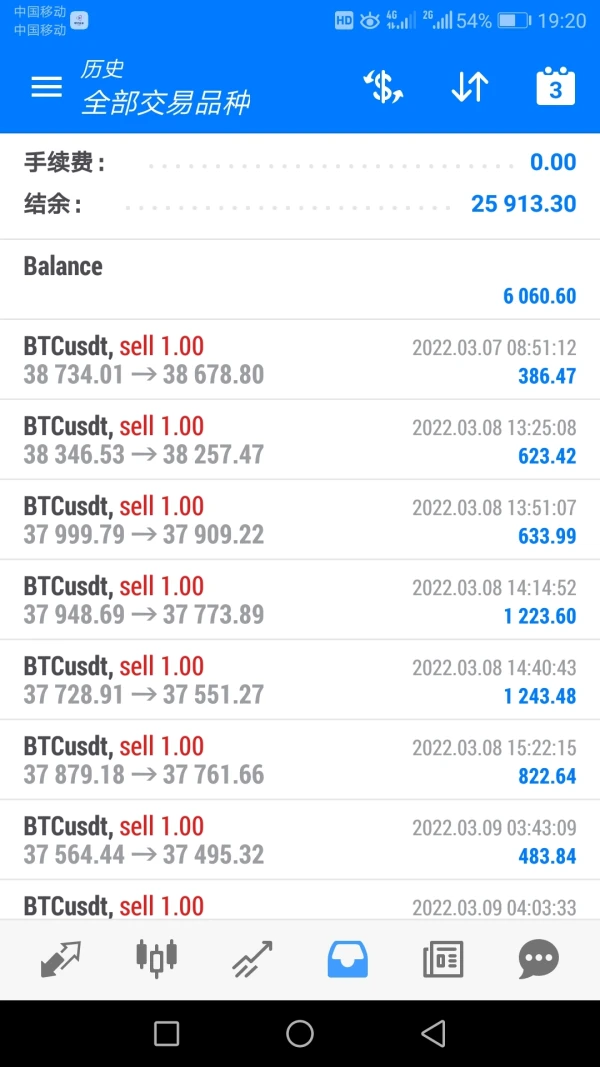Open the hamburger side menu
The width and height of the screenshot is (600, 1067).
click(x=46, y=87)
